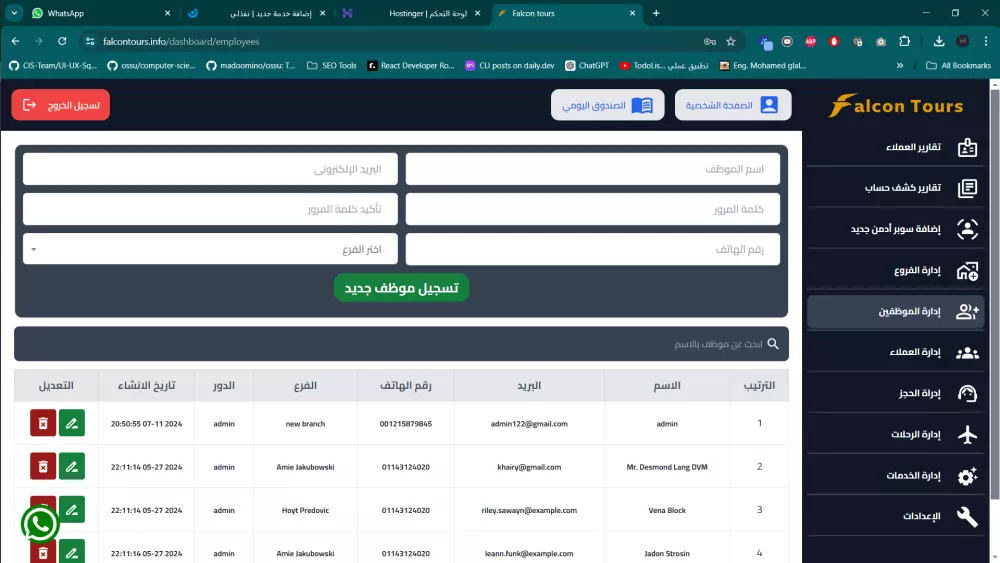The width and height of the screenshot is (1000, 563).
Task: Open the tab search dropdown arrow
Action: (14, 13)
